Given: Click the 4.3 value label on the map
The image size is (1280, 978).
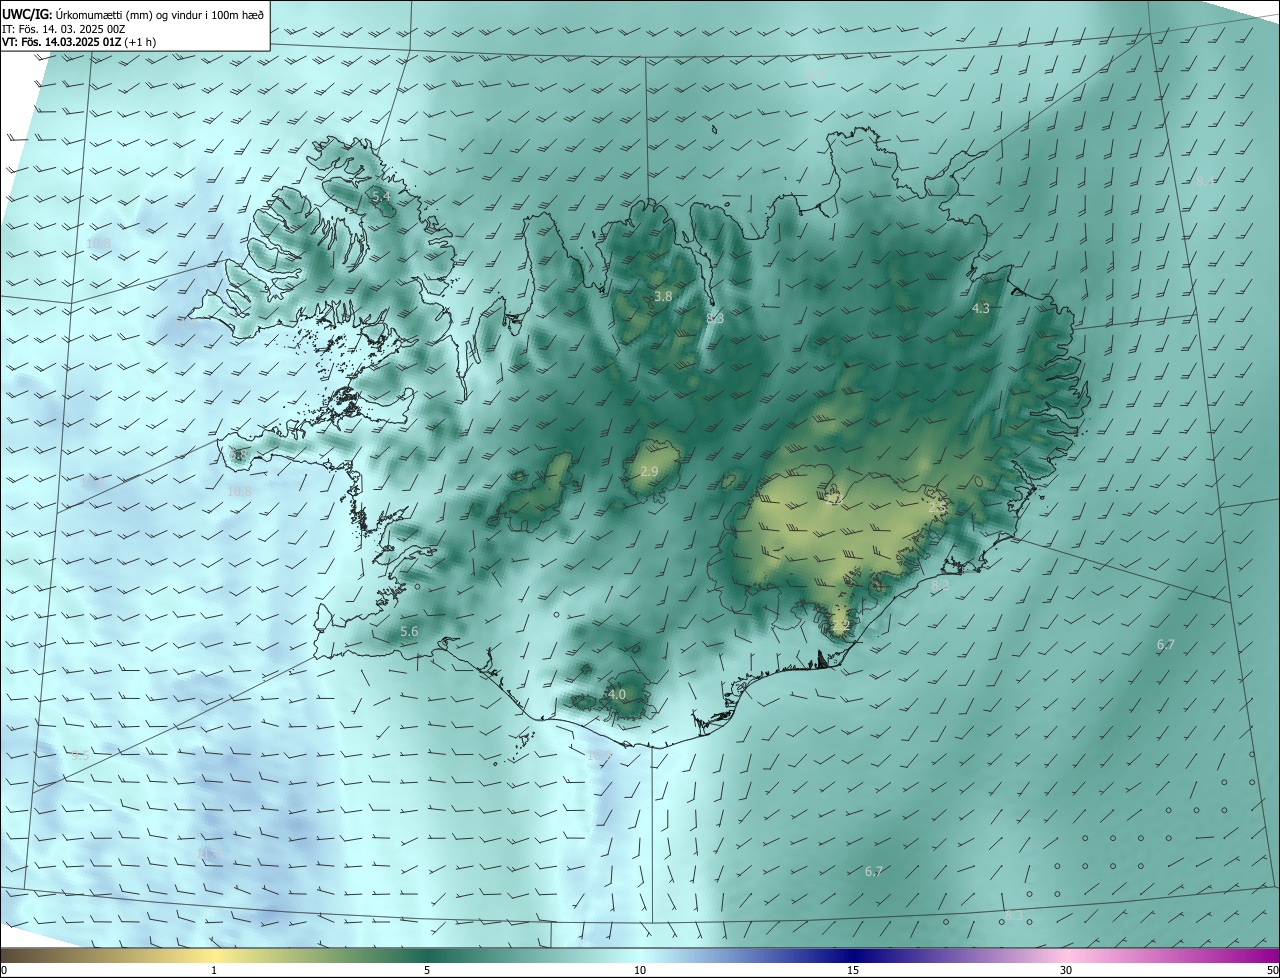Looking at the screenshot, I should [981, 309].
